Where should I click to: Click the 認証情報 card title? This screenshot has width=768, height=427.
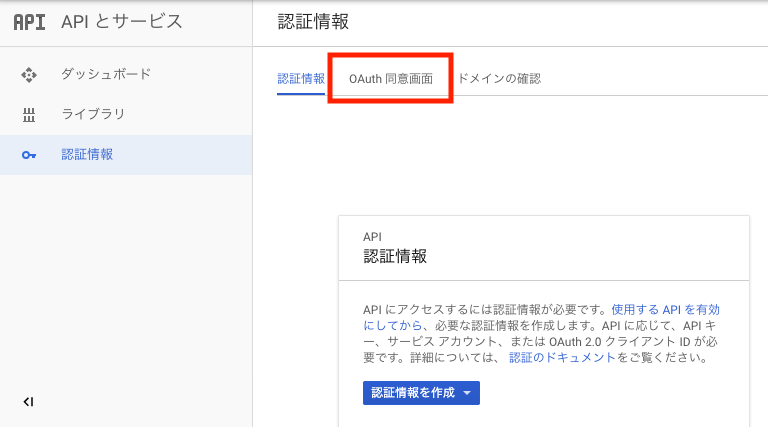tap(395, 256)
